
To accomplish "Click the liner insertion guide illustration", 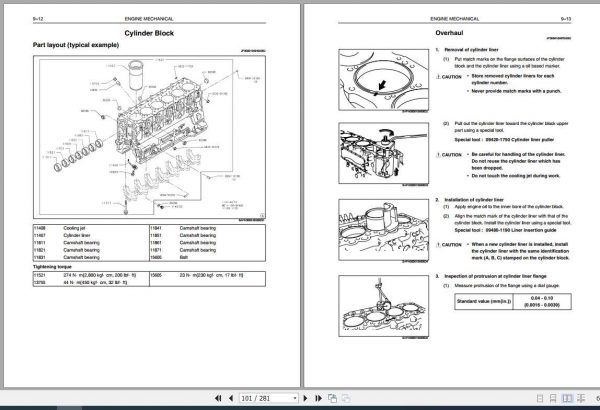I will [x=383, y=230].
